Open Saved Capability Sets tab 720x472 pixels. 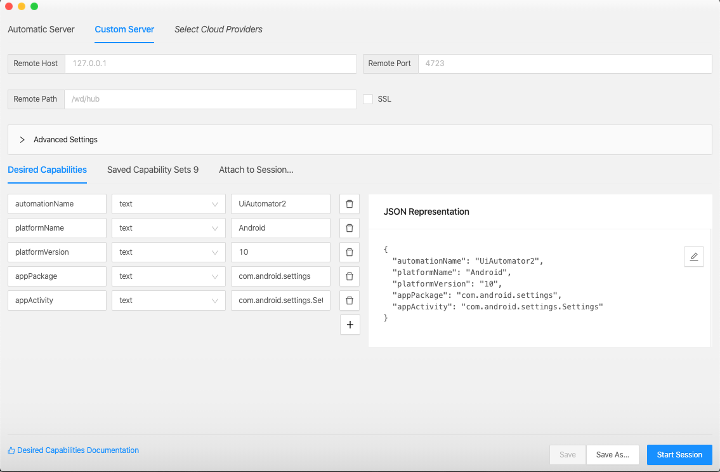pos(153,170)
